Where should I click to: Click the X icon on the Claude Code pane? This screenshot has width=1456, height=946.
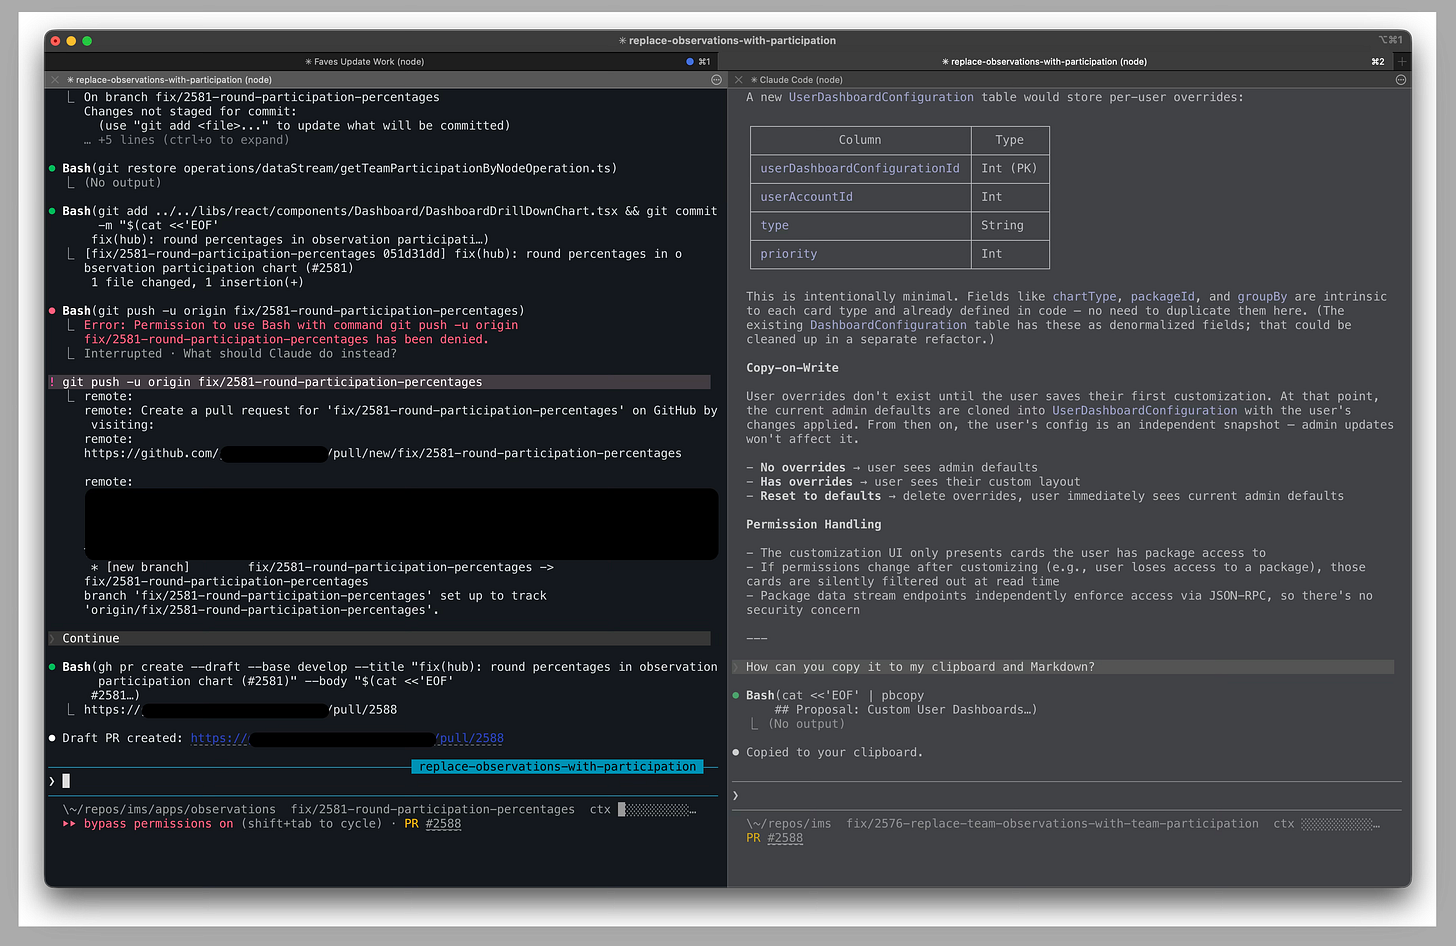coord(738,80)
